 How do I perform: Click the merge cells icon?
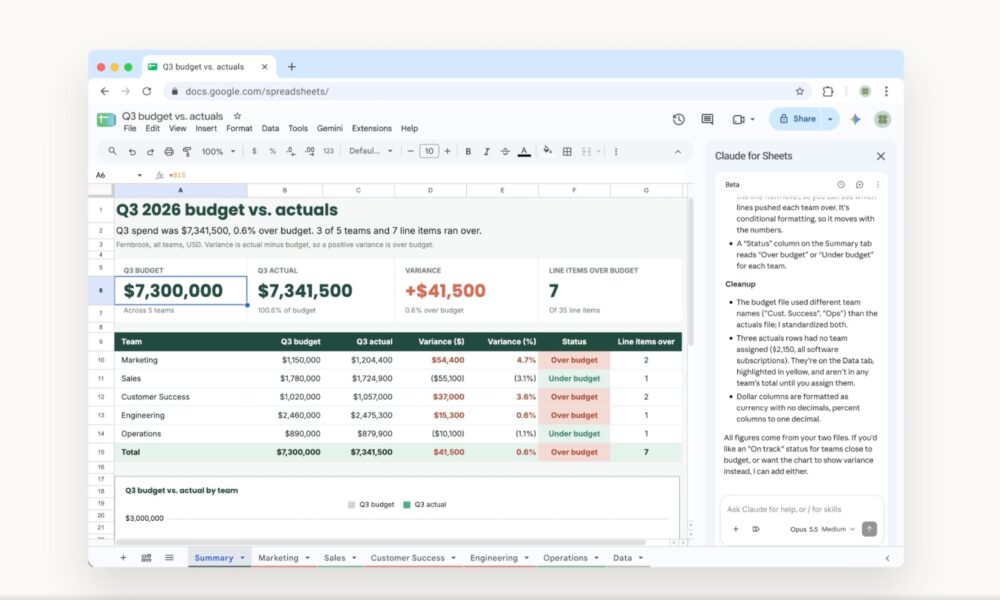(586, 152)
